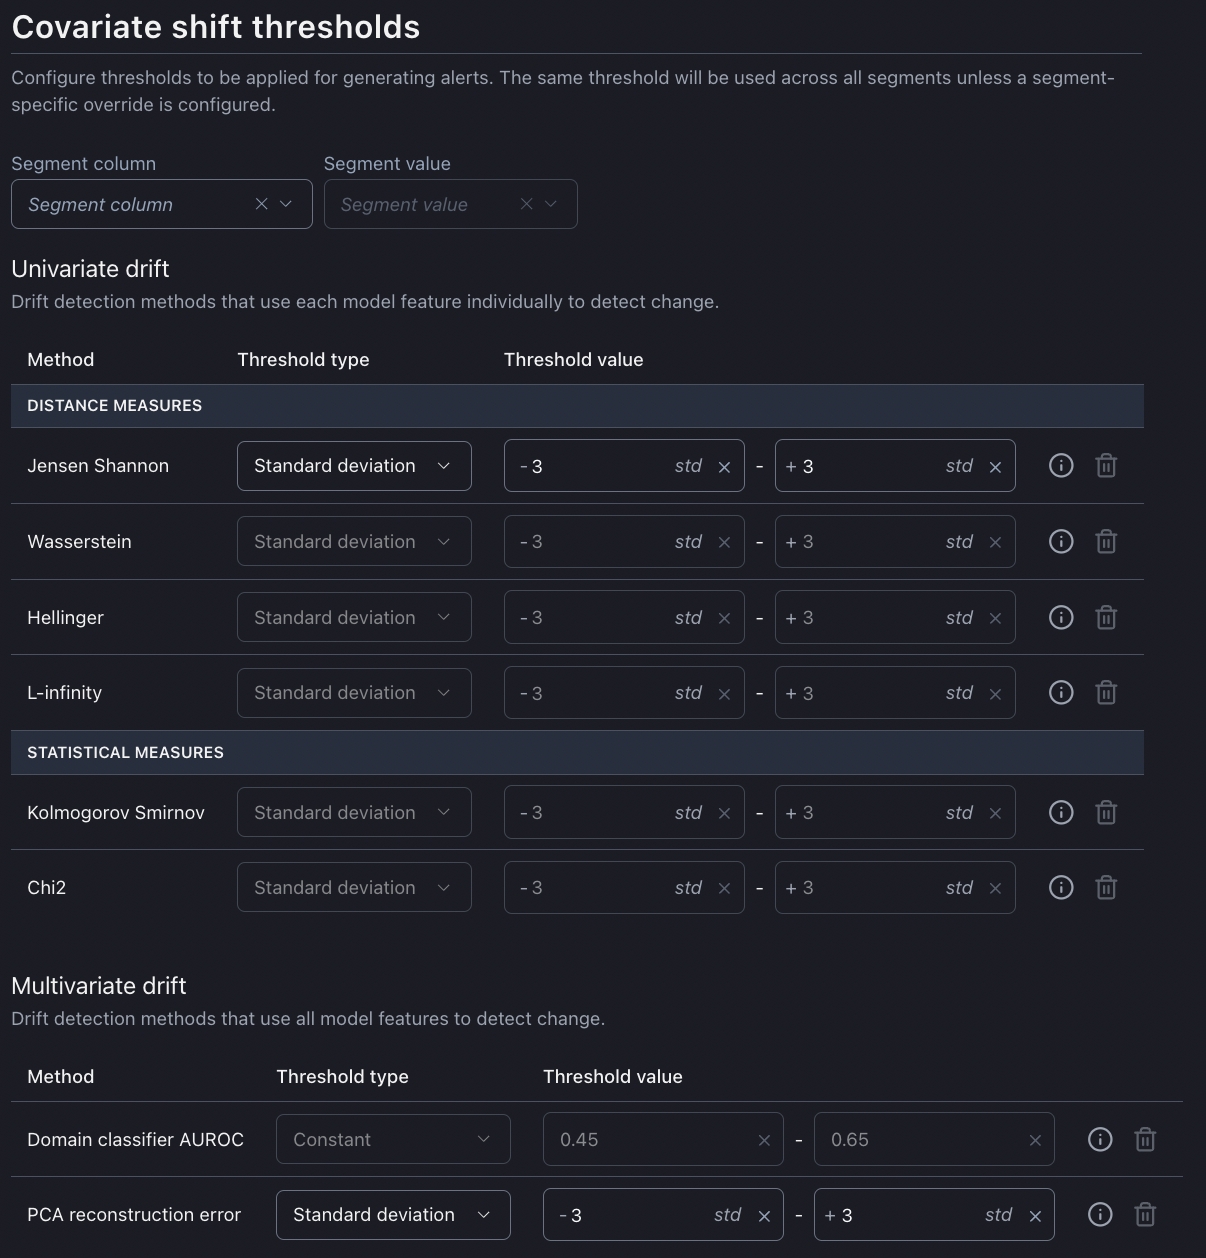1206x1258 pixels.
Task: Remove the Kolmogorov Smirnov threshold row
Action: (1106, 813)
